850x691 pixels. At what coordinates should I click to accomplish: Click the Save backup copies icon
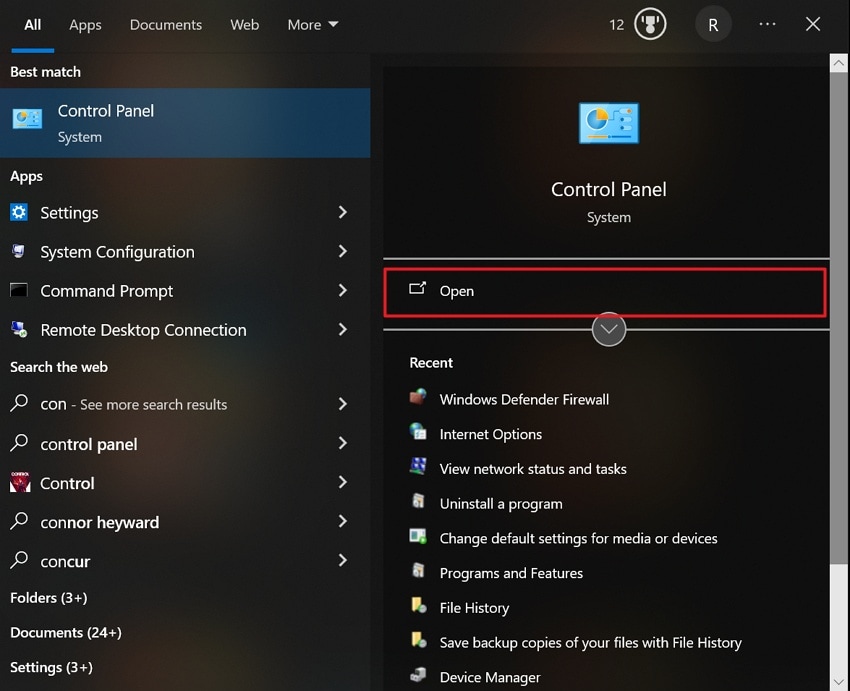418,640
